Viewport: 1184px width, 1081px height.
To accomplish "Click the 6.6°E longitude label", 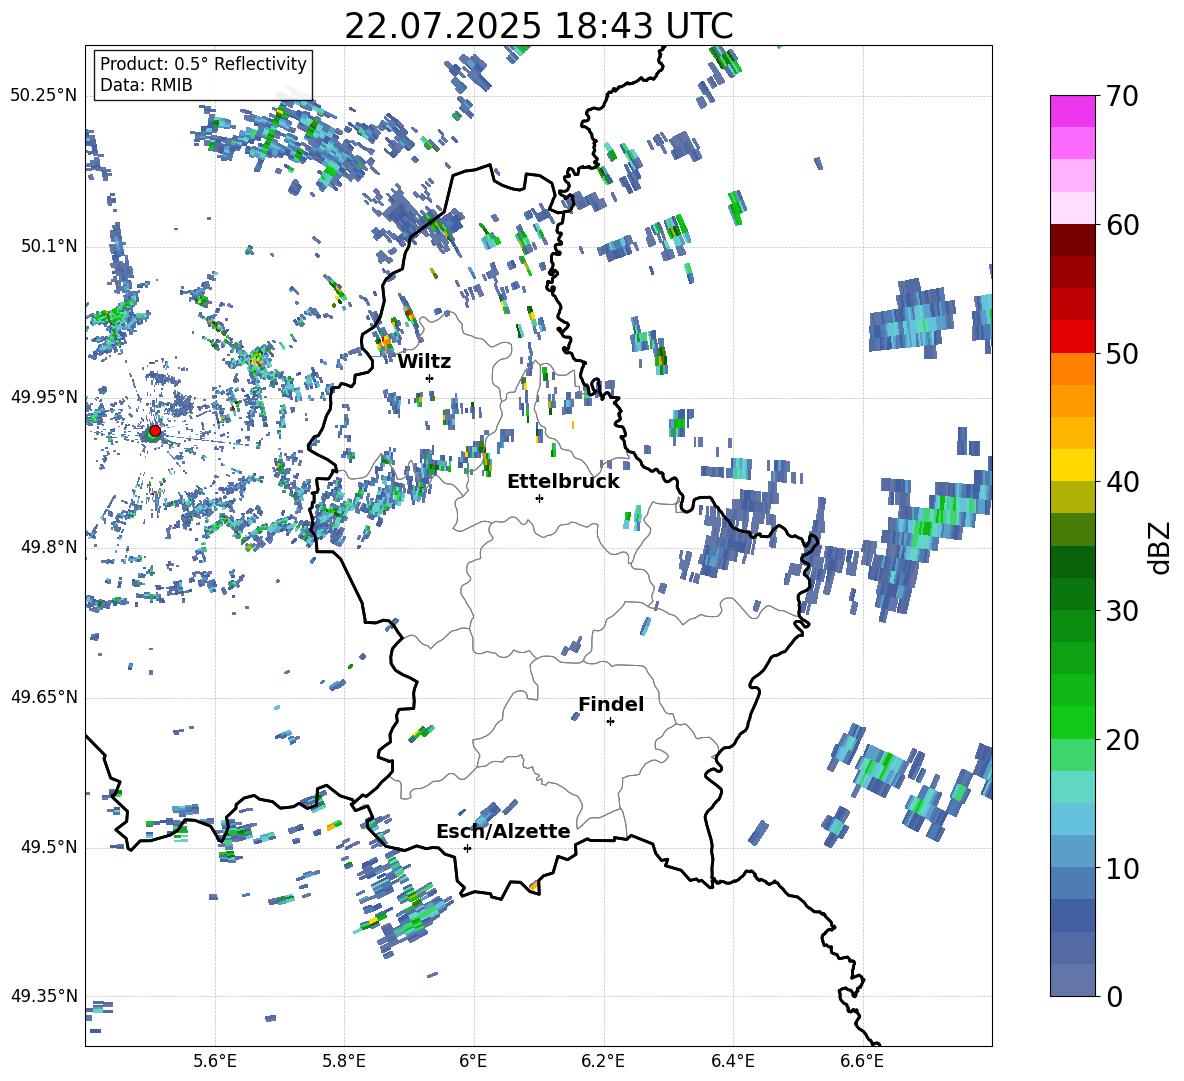I will [862, 1061].
